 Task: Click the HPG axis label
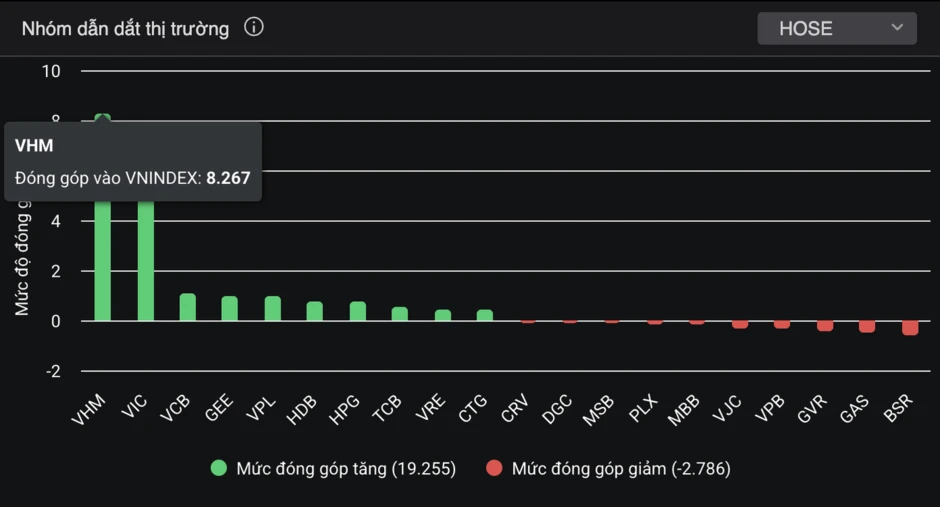pos(344,411)
